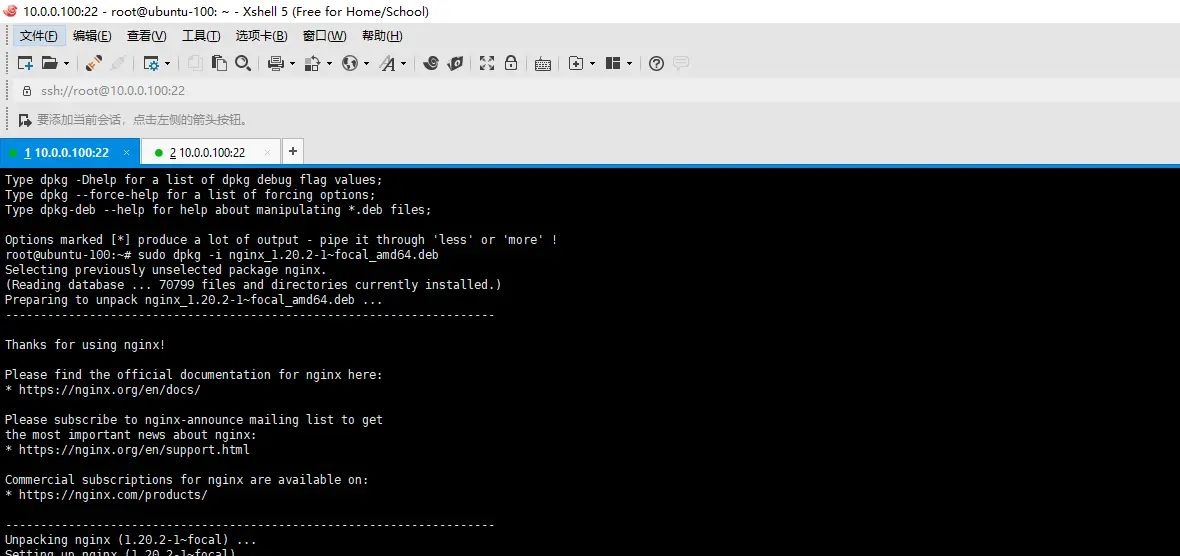The height and width of the screenshot is (556, 1180).
Task: Click the 'sudo dpkg -i' command line
Action: coord(222,255)
